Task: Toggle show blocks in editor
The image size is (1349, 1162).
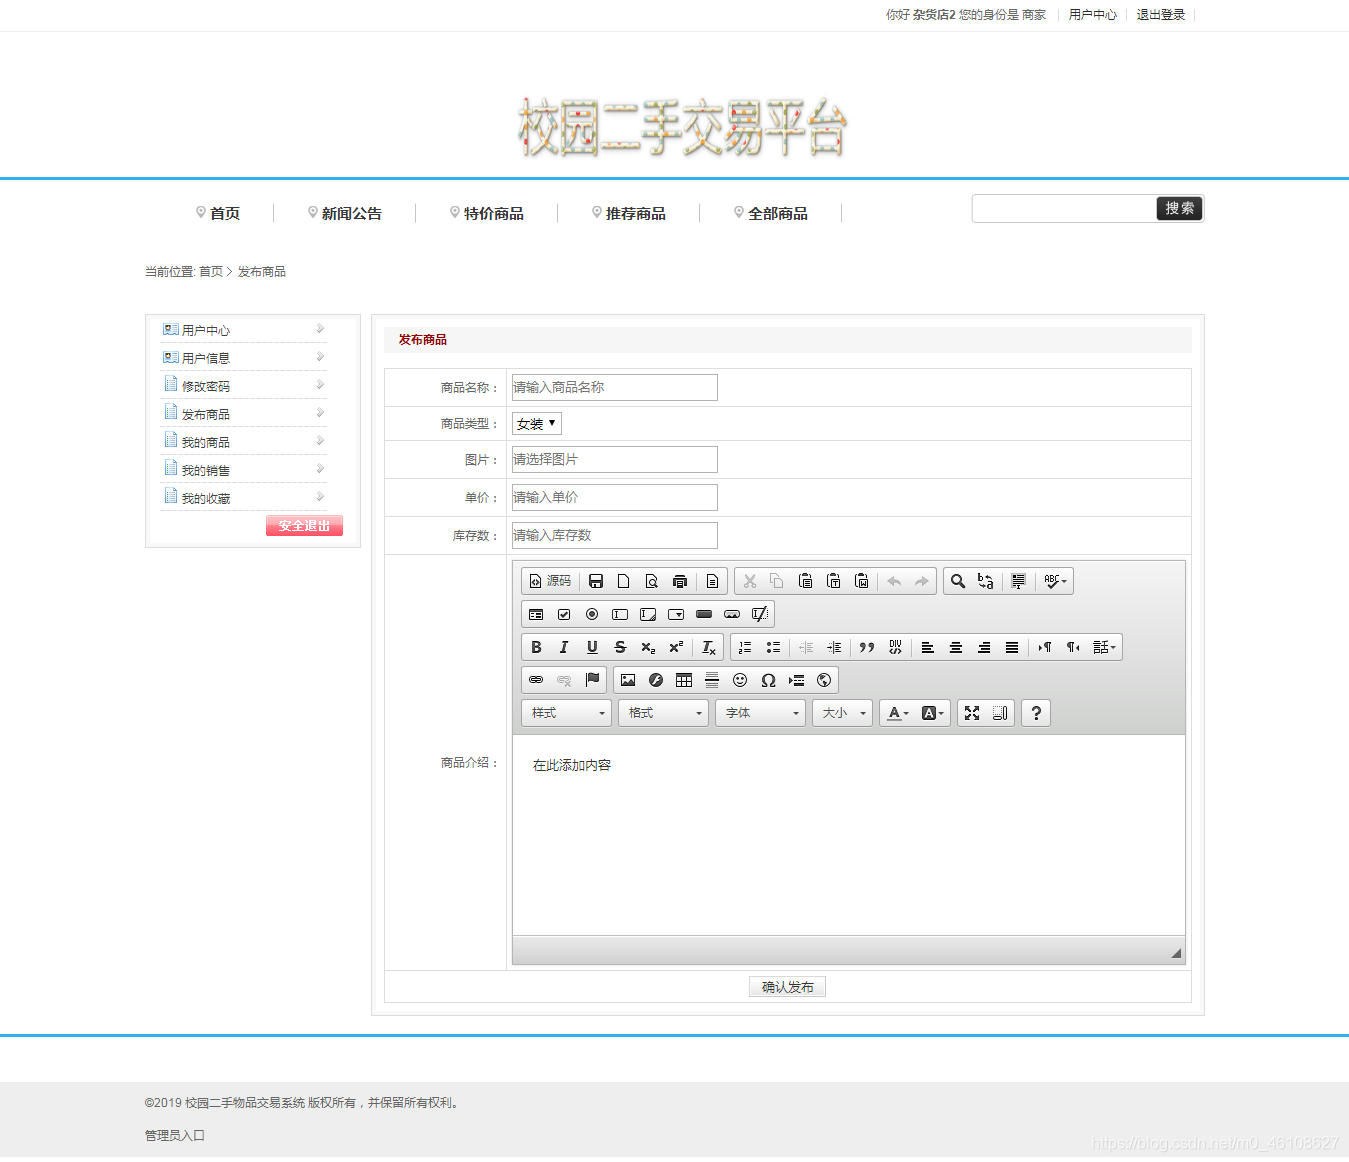Action: (1000, 713)
